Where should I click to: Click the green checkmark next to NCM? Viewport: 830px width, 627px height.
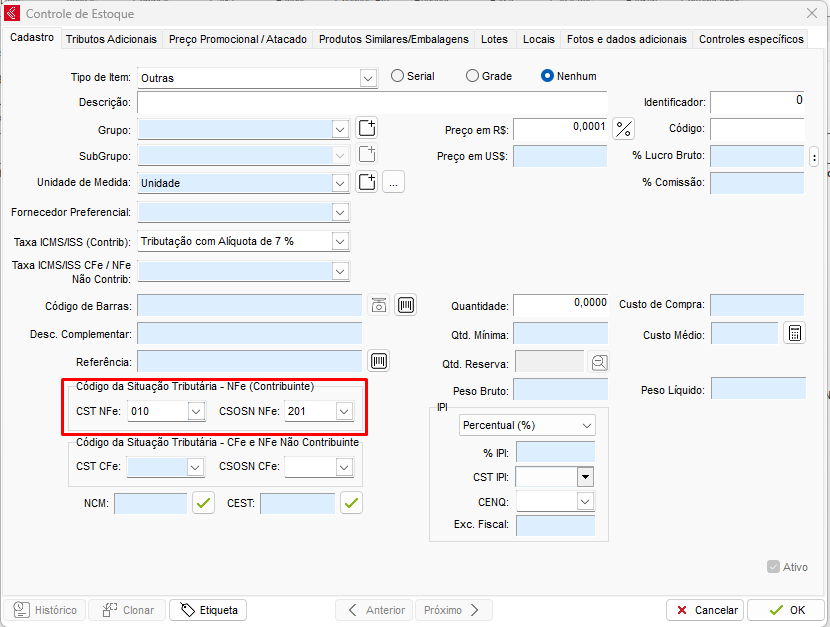coord(204,503)
